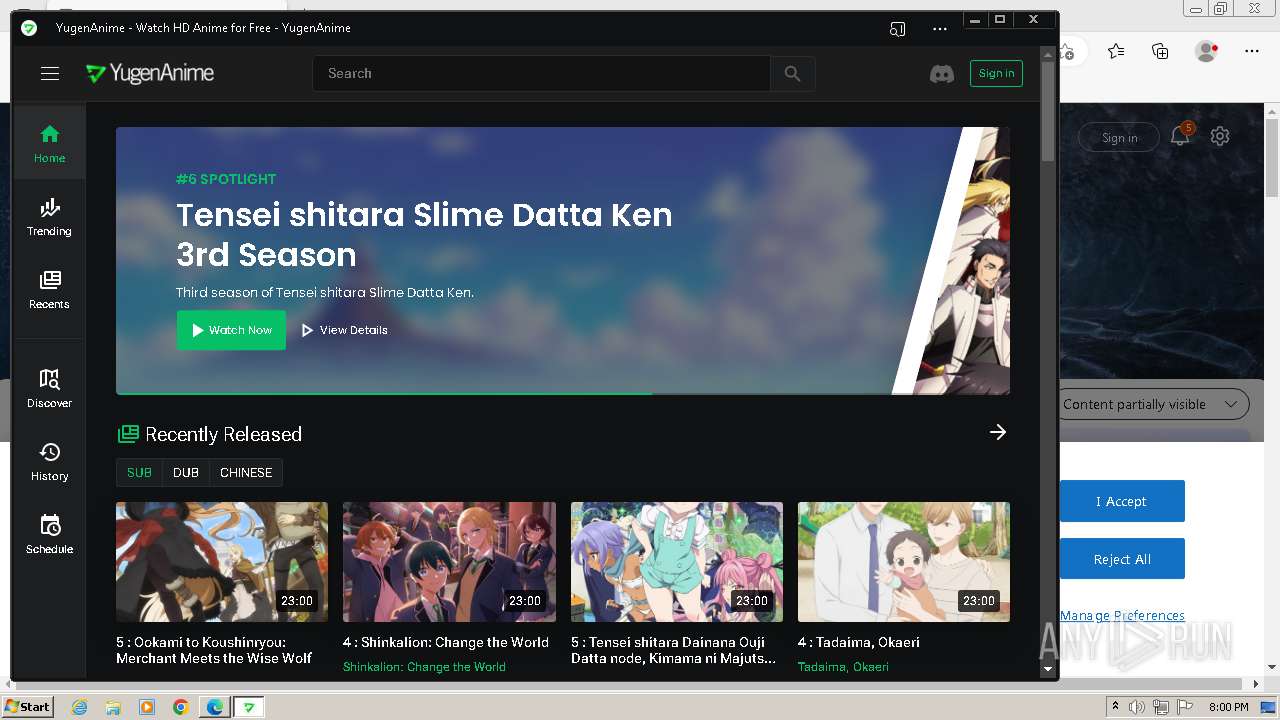This screenshot has height=720, width=1280.
Task: Click the volume icon in system tray
Action: tap(1137, 707)
